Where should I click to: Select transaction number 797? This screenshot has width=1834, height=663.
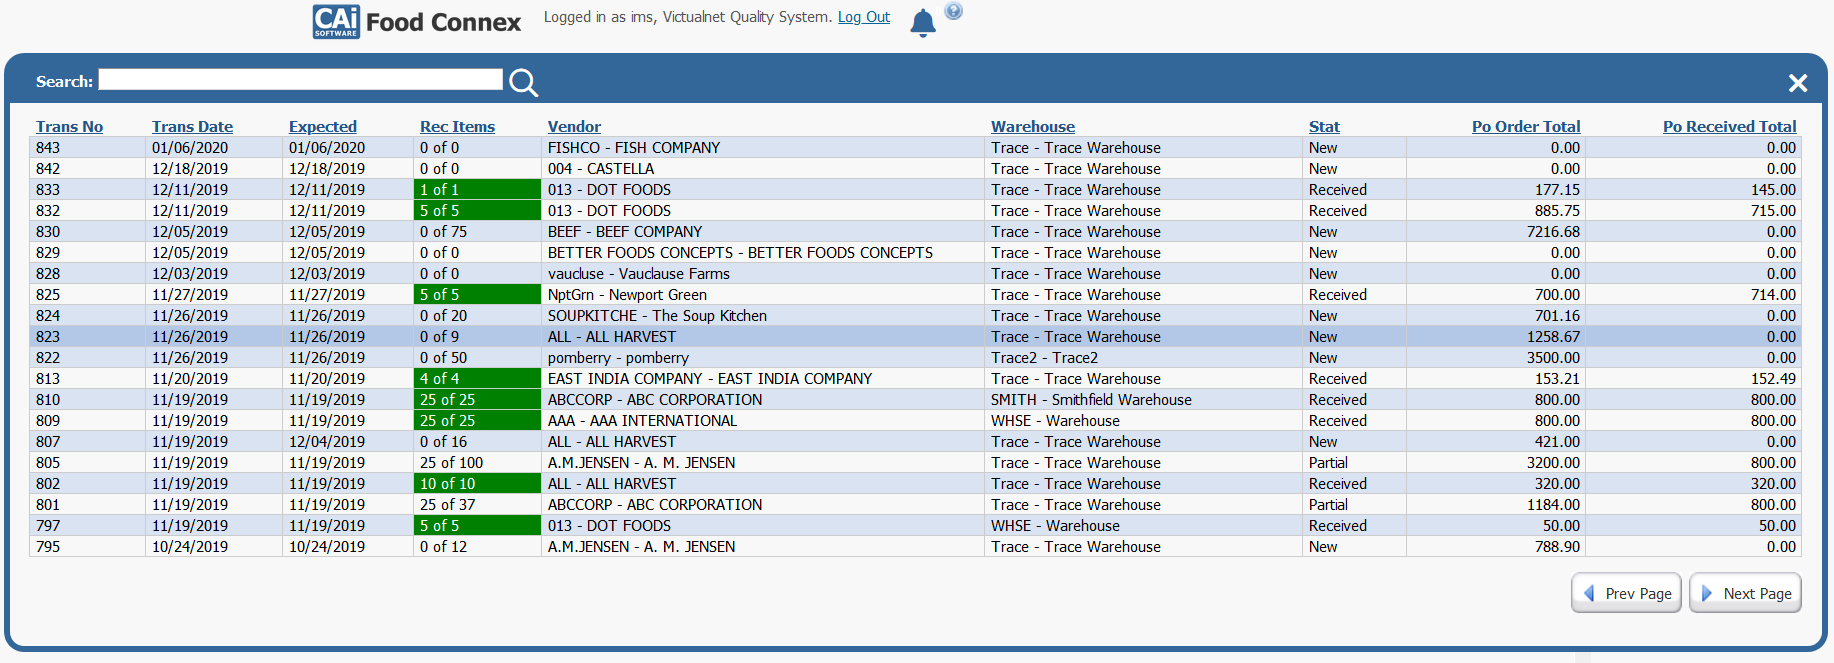click(x=48, y=526)
